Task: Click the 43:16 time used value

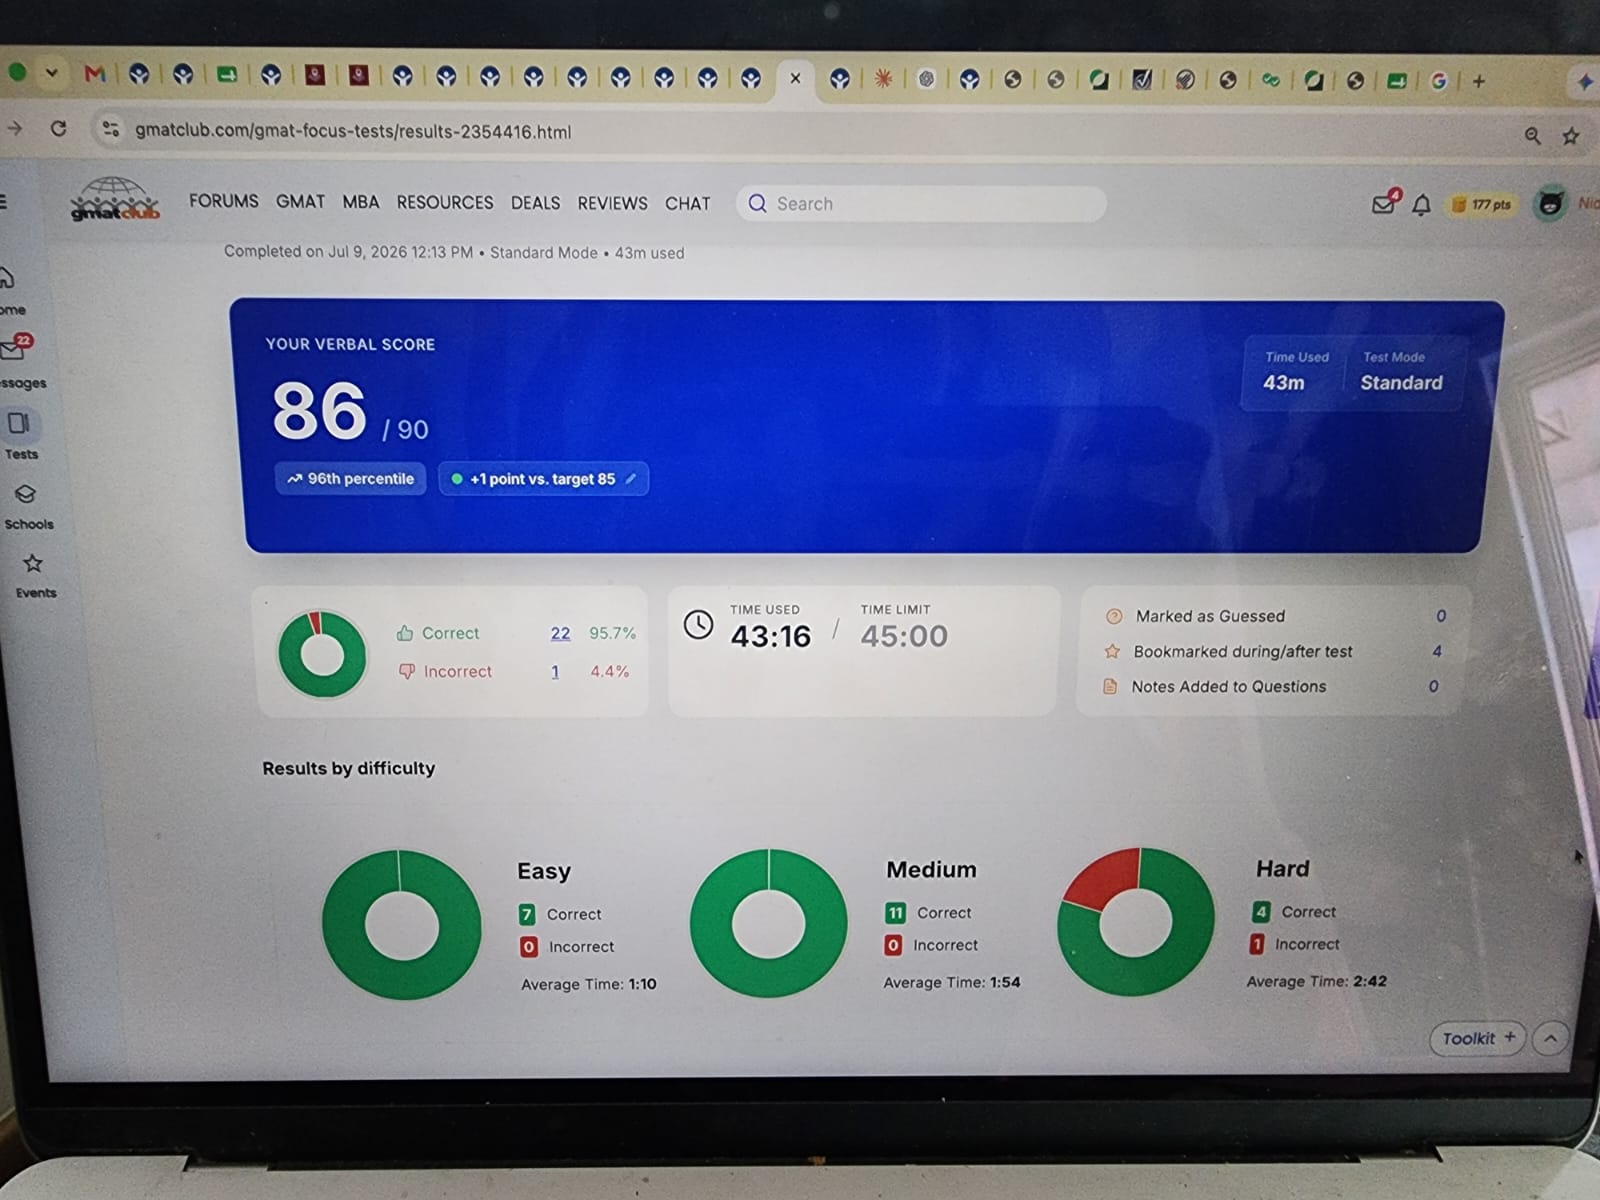Action: 770,636
